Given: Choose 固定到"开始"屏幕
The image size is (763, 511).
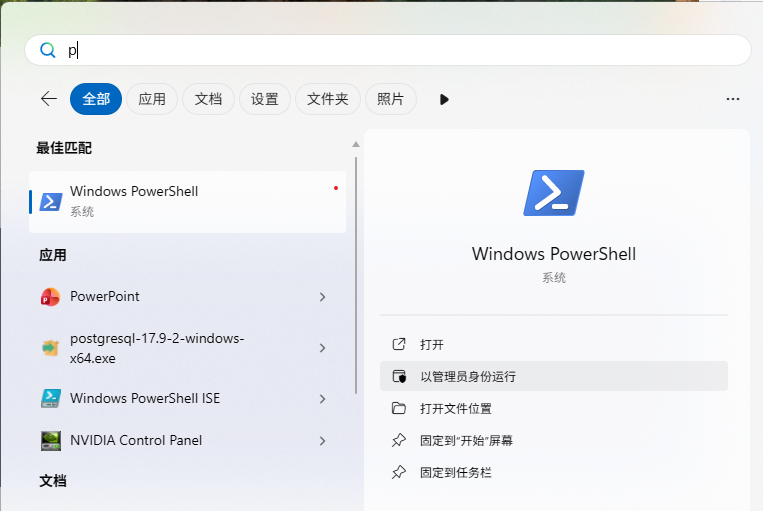Looking at the screenshot, I should pyautogui.click(x=554, y=440).
